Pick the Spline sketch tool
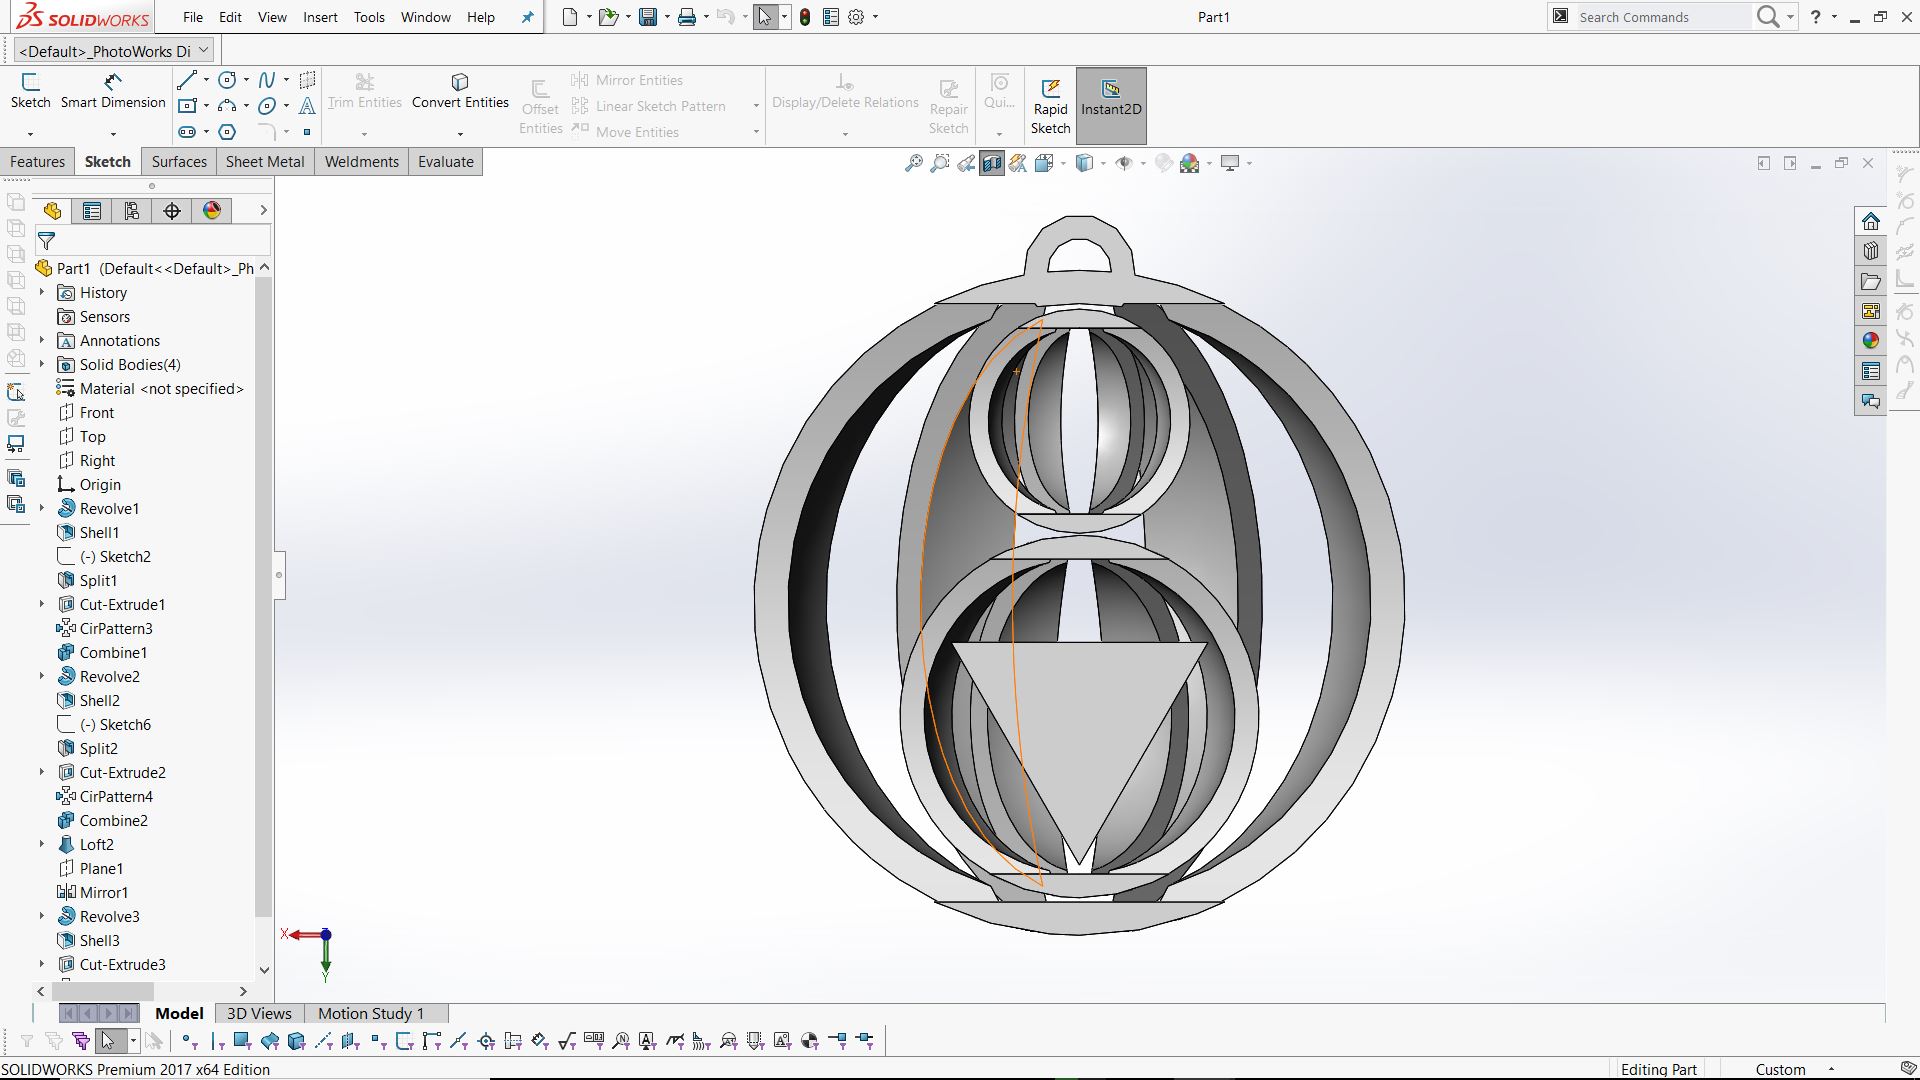This screenshot has height=1080, width=1920. coord(266,80)
